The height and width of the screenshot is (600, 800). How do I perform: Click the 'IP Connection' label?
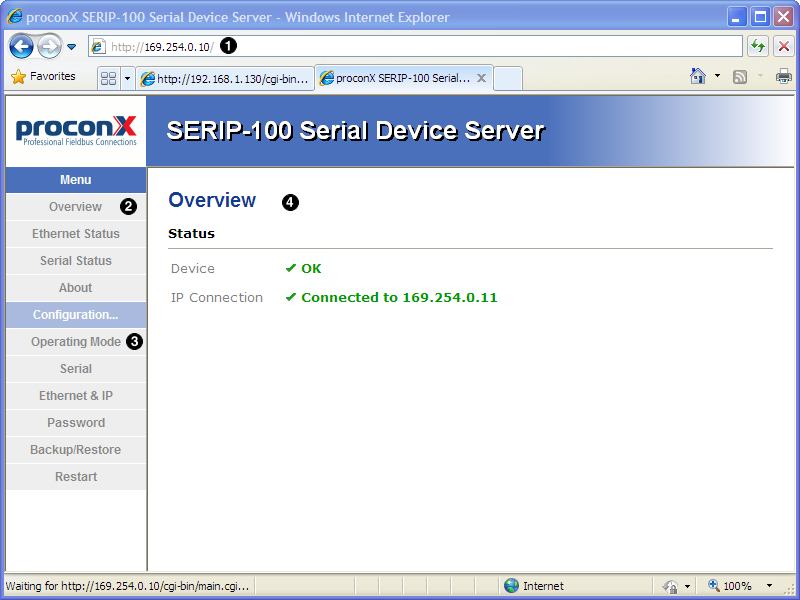217,297
